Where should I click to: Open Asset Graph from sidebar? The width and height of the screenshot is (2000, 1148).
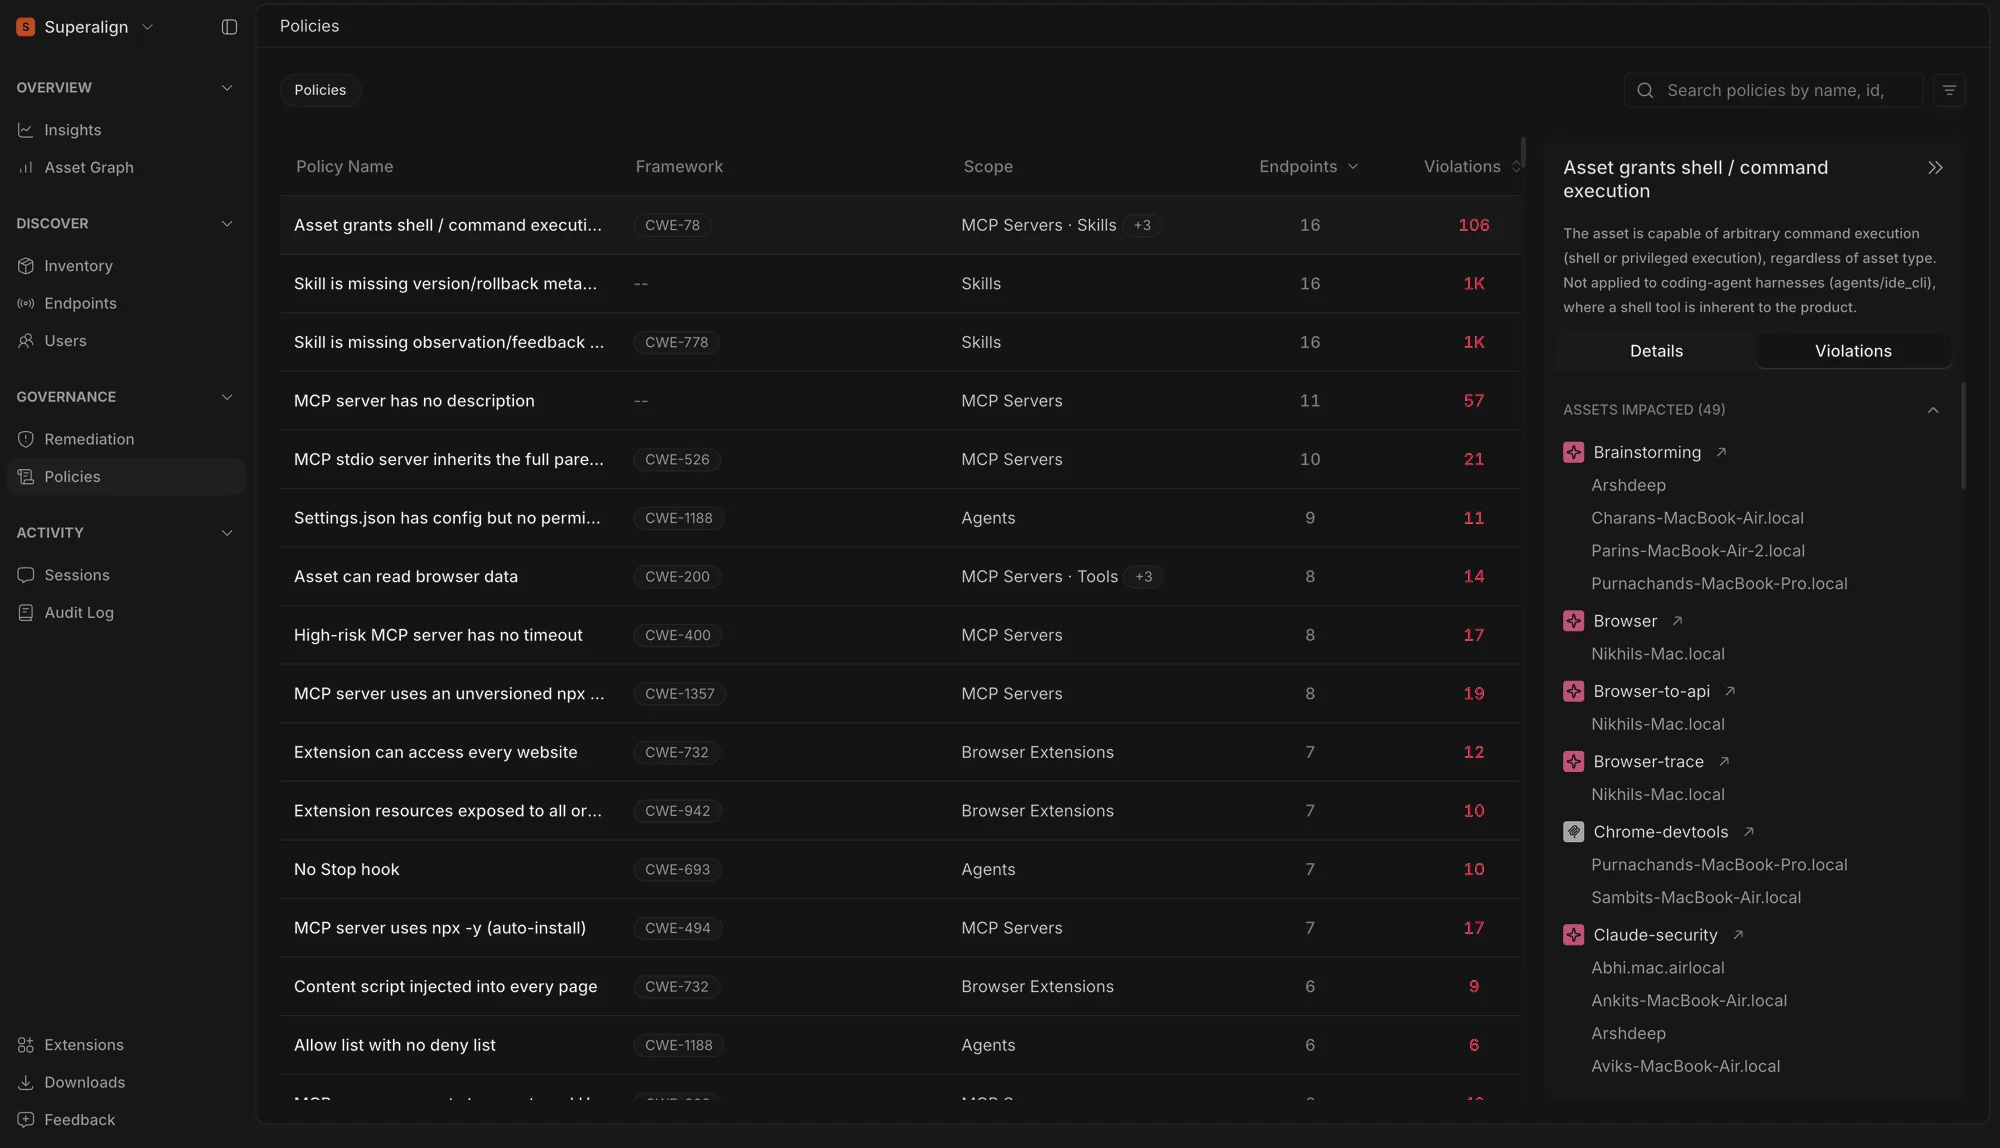[x=89, y=167]
